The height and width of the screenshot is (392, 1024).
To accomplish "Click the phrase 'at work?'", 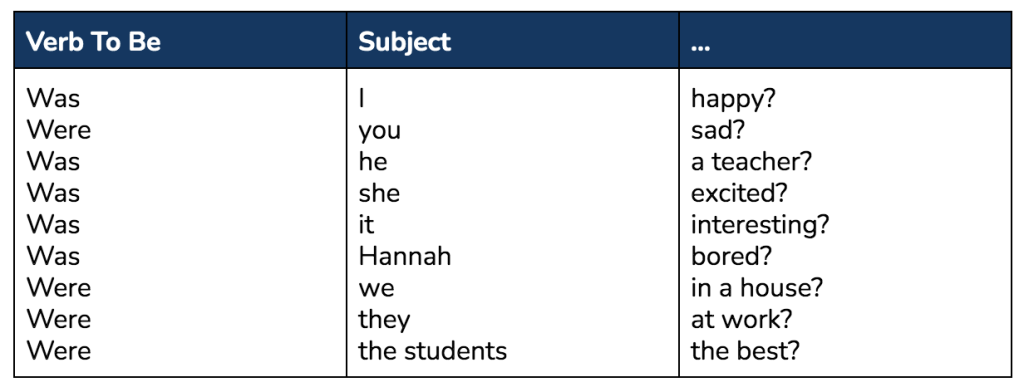I will [x=741, y=319].
